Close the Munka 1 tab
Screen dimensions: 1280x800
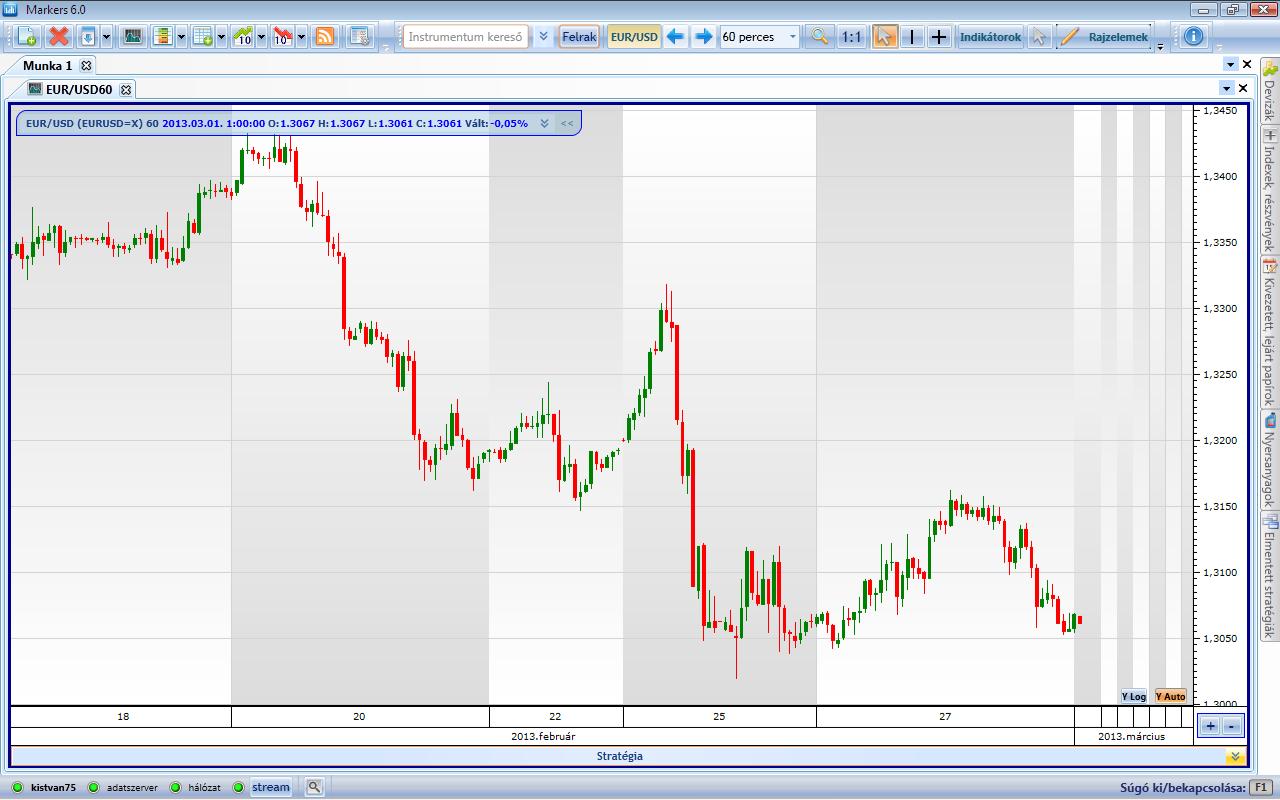86,66
